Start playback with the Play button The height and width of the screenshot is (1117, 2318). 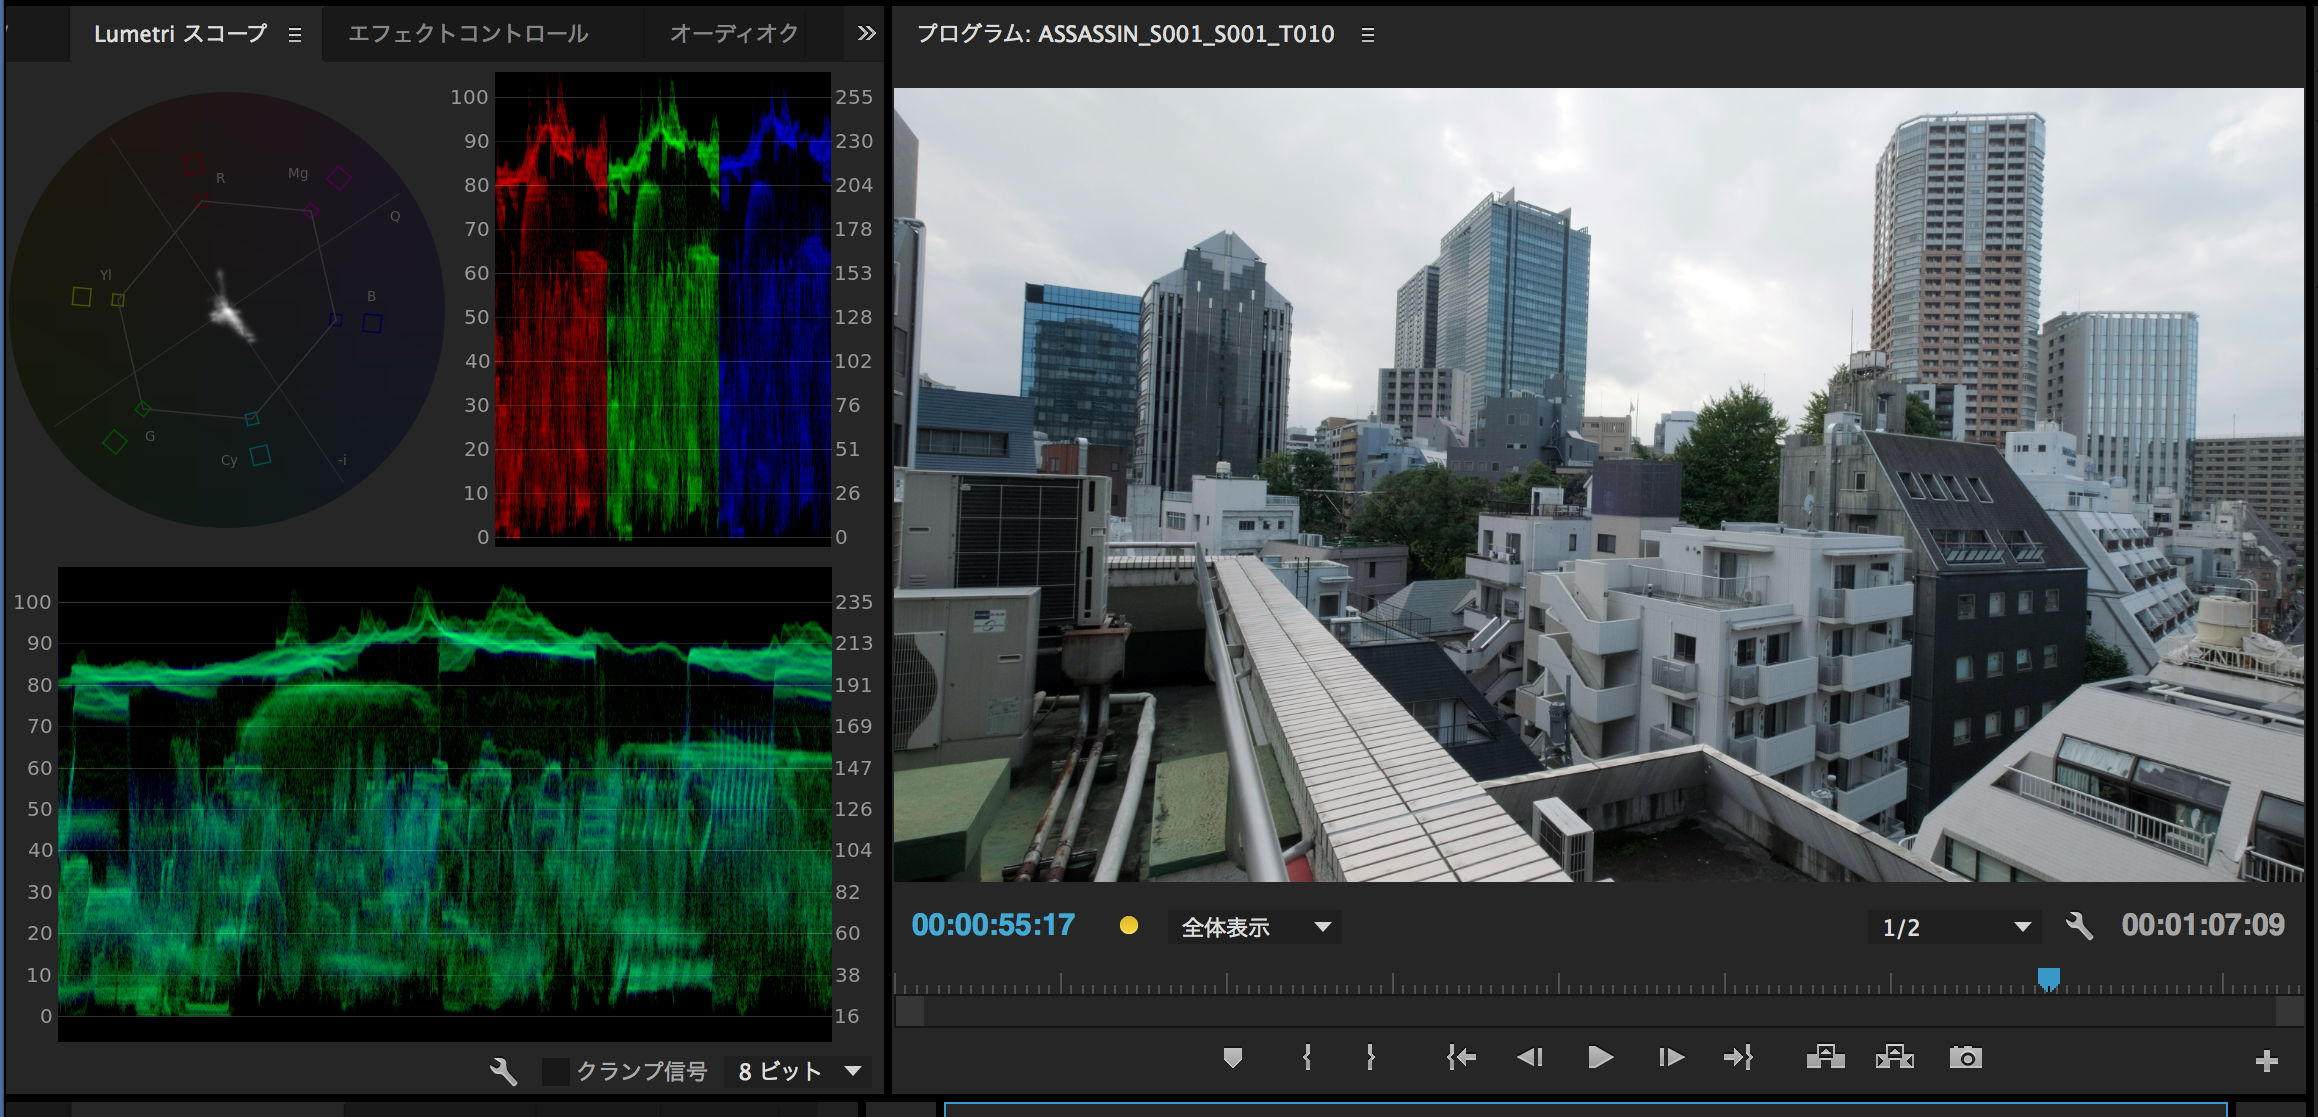click(x=1600, y=1057)
